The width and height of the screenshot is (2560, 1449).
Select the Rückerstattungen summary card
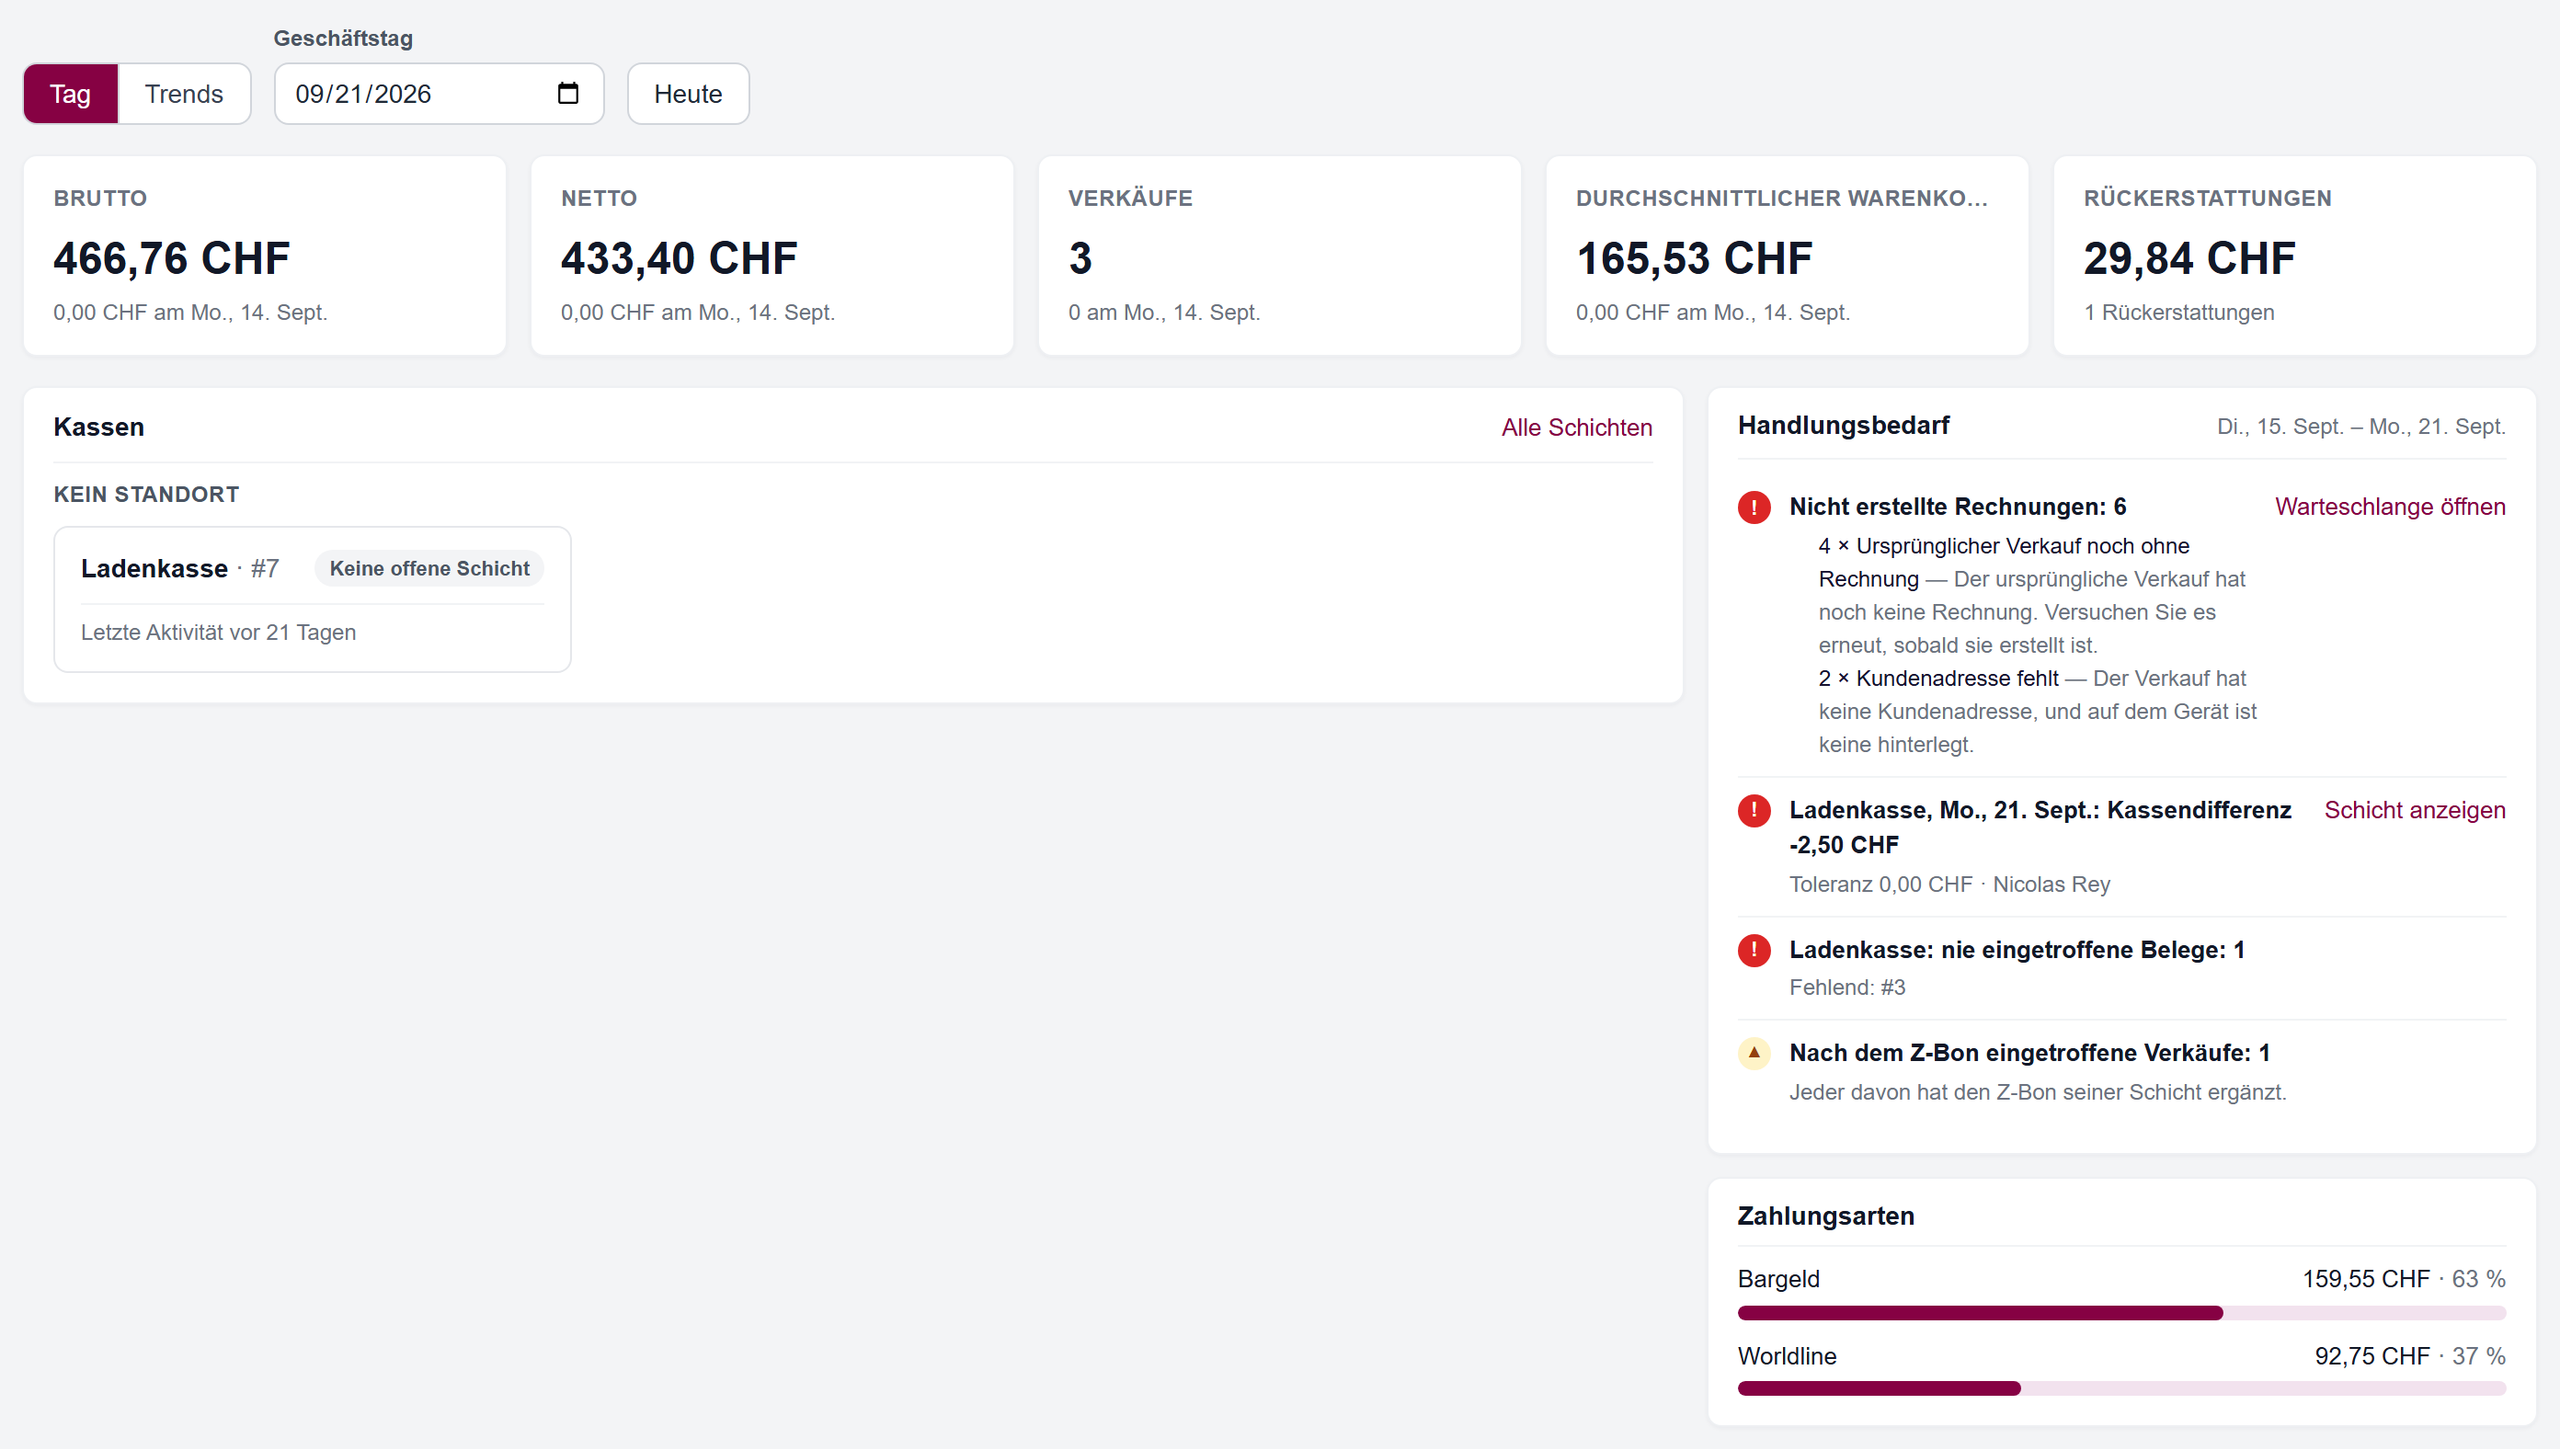coord(2294,255)
